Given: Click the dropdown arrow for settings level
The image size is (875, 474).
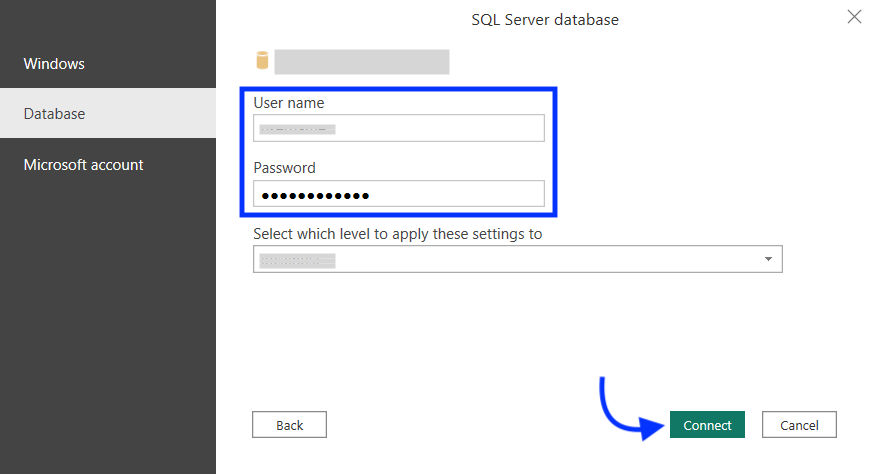Looking at the screenshot, I should click(768, 259).
